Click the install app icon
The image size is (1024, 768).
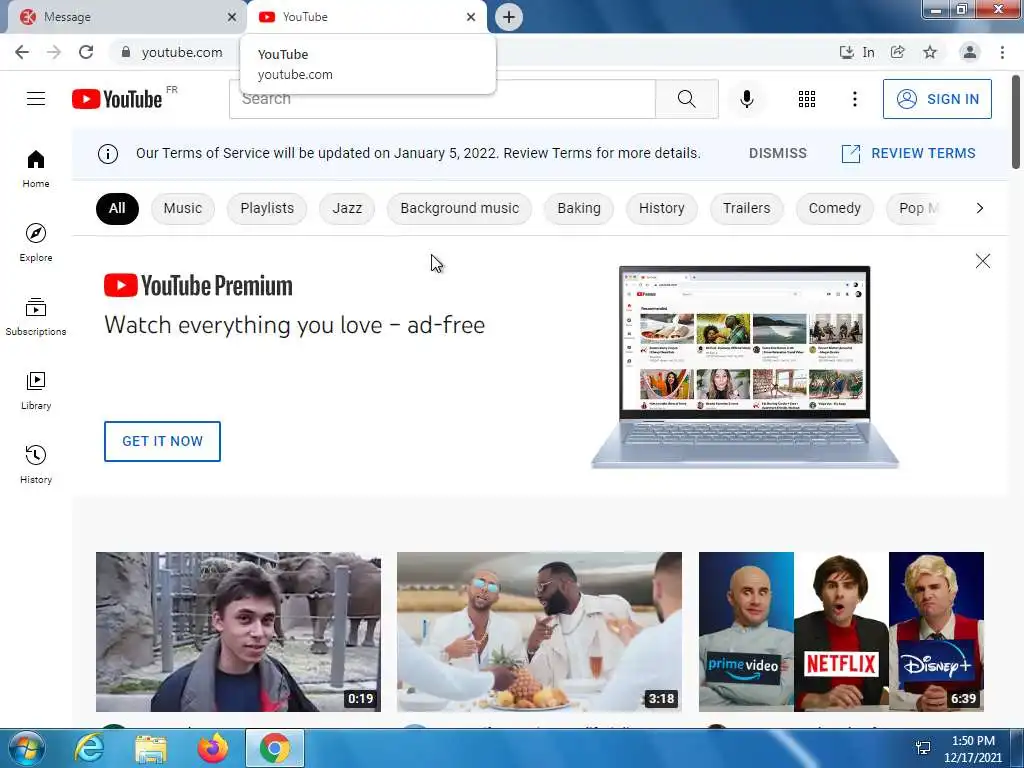846,52
